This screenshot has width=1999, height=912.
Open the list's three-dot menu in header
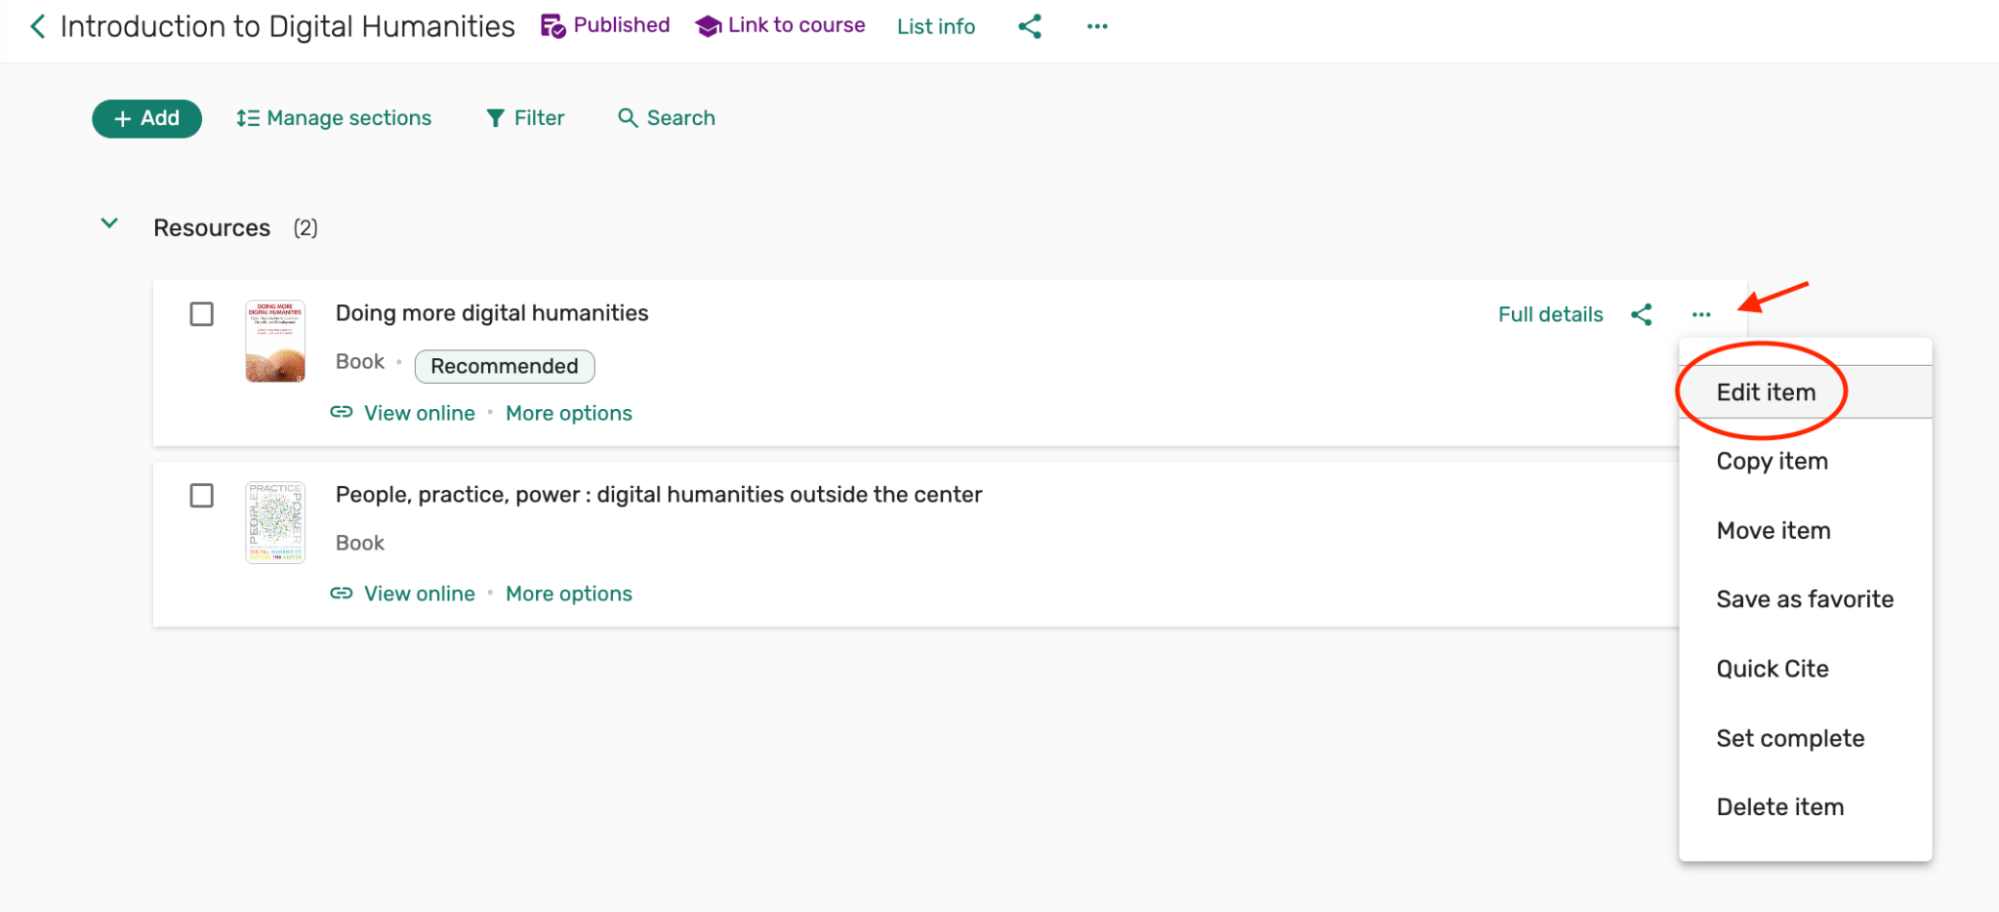[x=1097, y=27]
